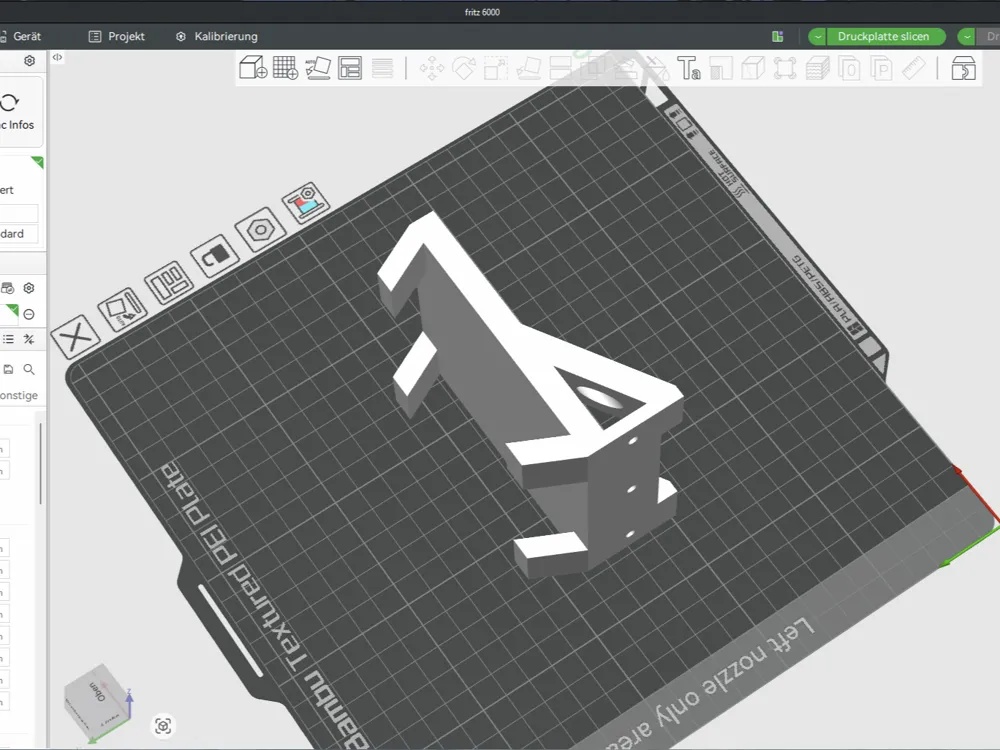Image resolution: width=1000 pixels, height=750 pixels.
Task: Select the Move tool with four arrows
Action: [x=432, y=68]
